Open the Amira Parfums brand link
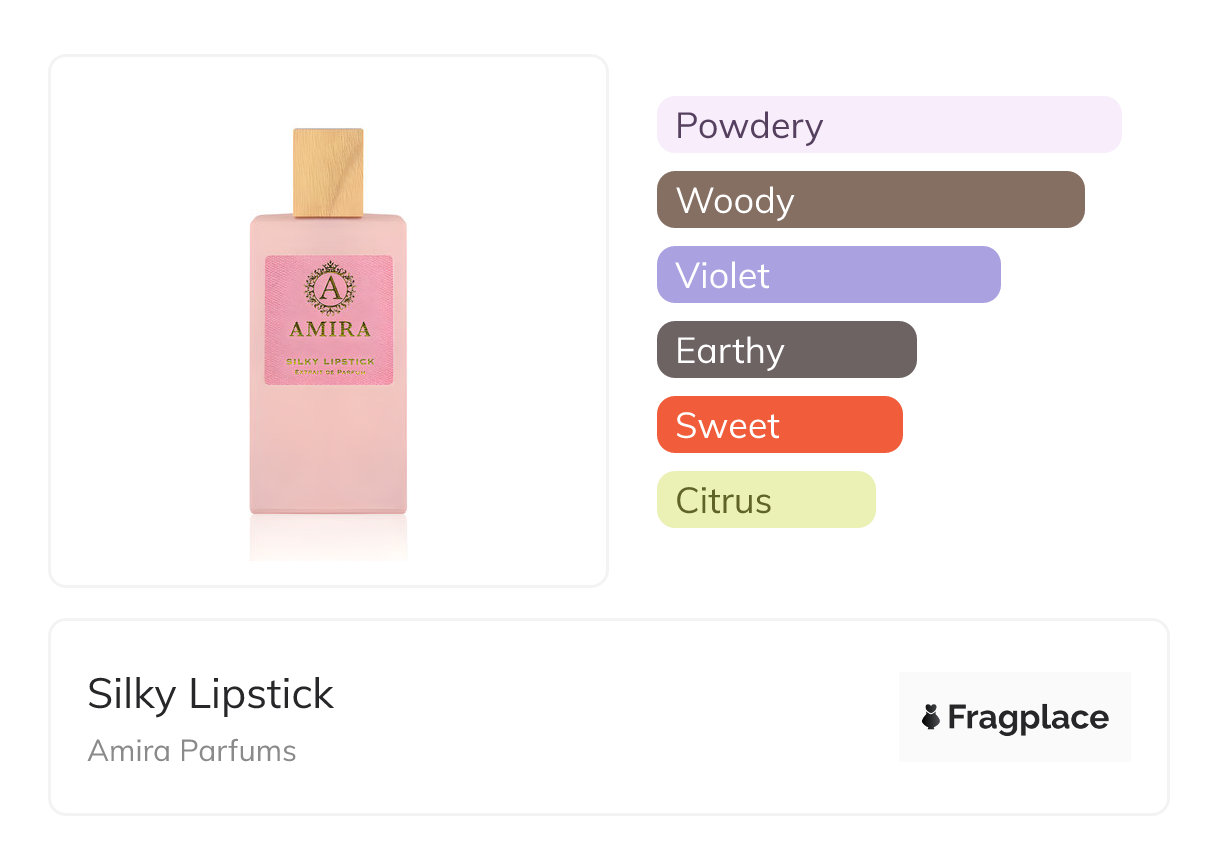The height and width of the screenshot is (864, 1218). click(192, 750)
